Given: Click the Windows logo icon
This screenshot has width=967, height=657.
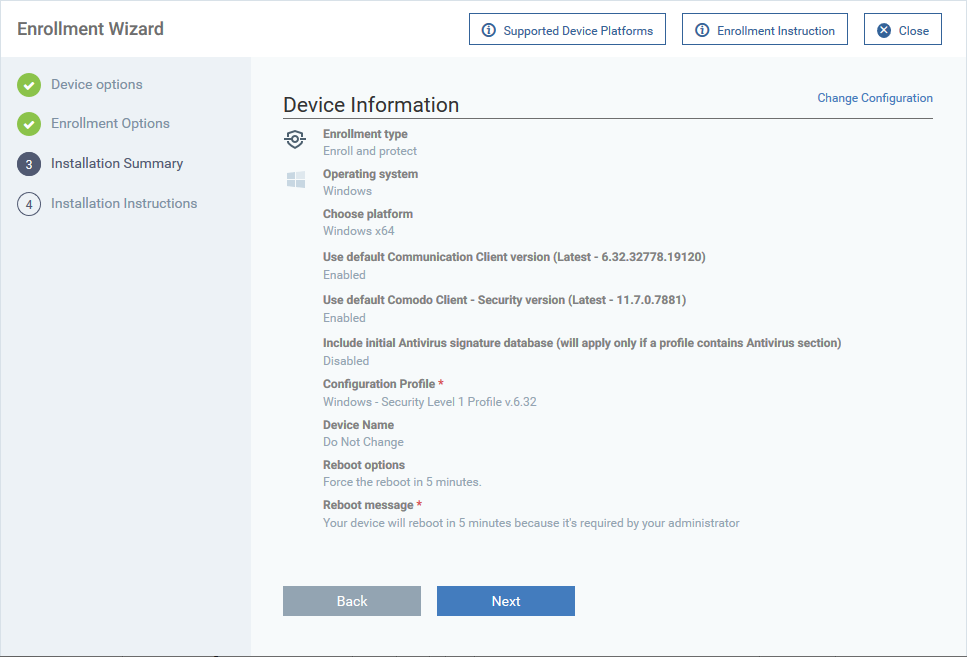Looking at the screenshot, I should (x=296, y=180).
